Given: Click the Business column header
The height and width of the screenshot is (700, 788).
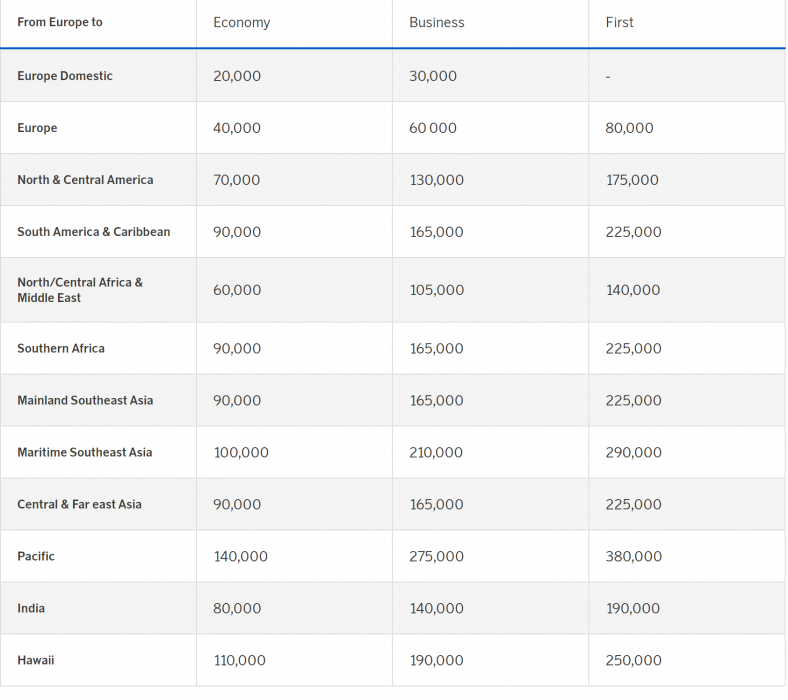Looking at the screenshot, I should pyautogui.click(x=436, y=22).
